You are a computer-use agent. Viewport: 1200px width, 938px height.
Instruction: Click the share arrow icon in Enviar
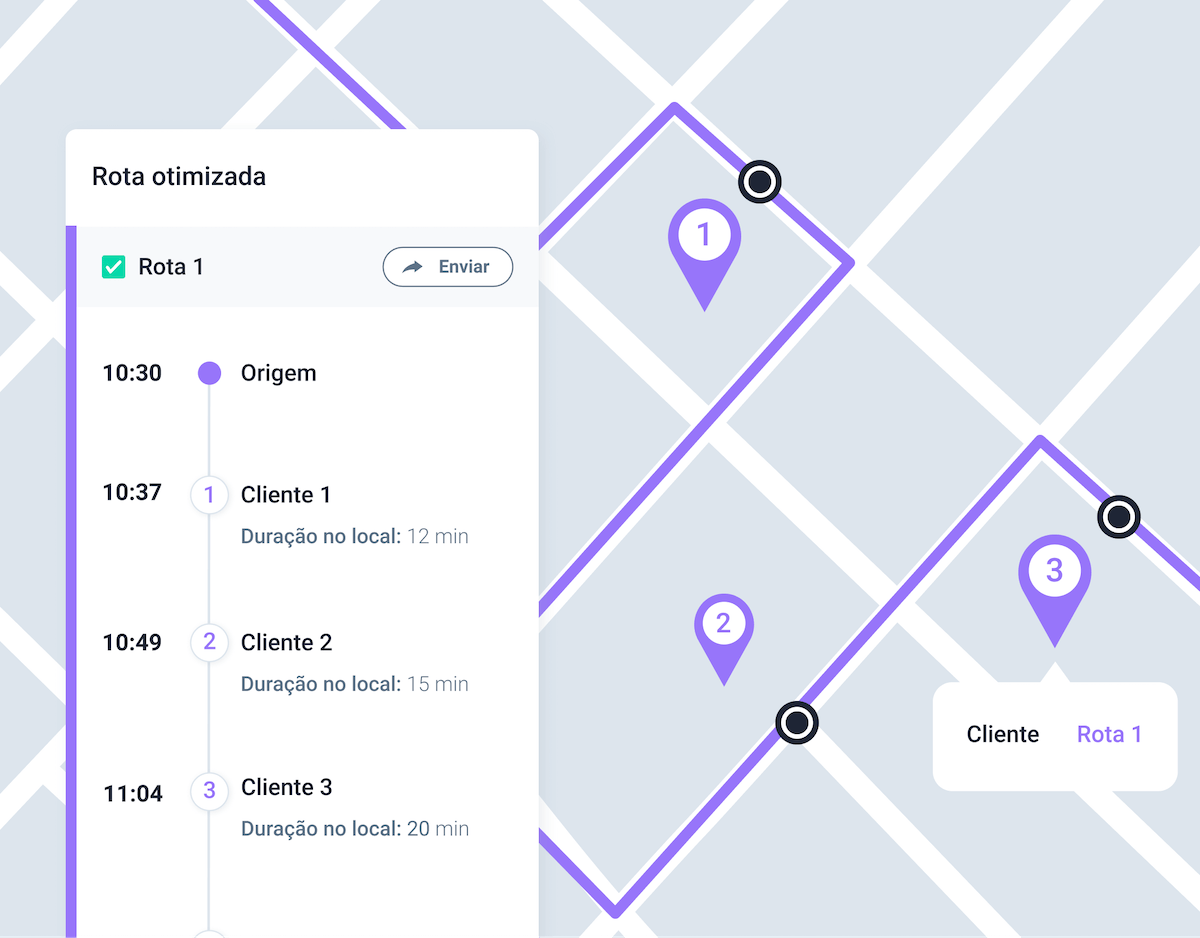(x=413, y=267)
